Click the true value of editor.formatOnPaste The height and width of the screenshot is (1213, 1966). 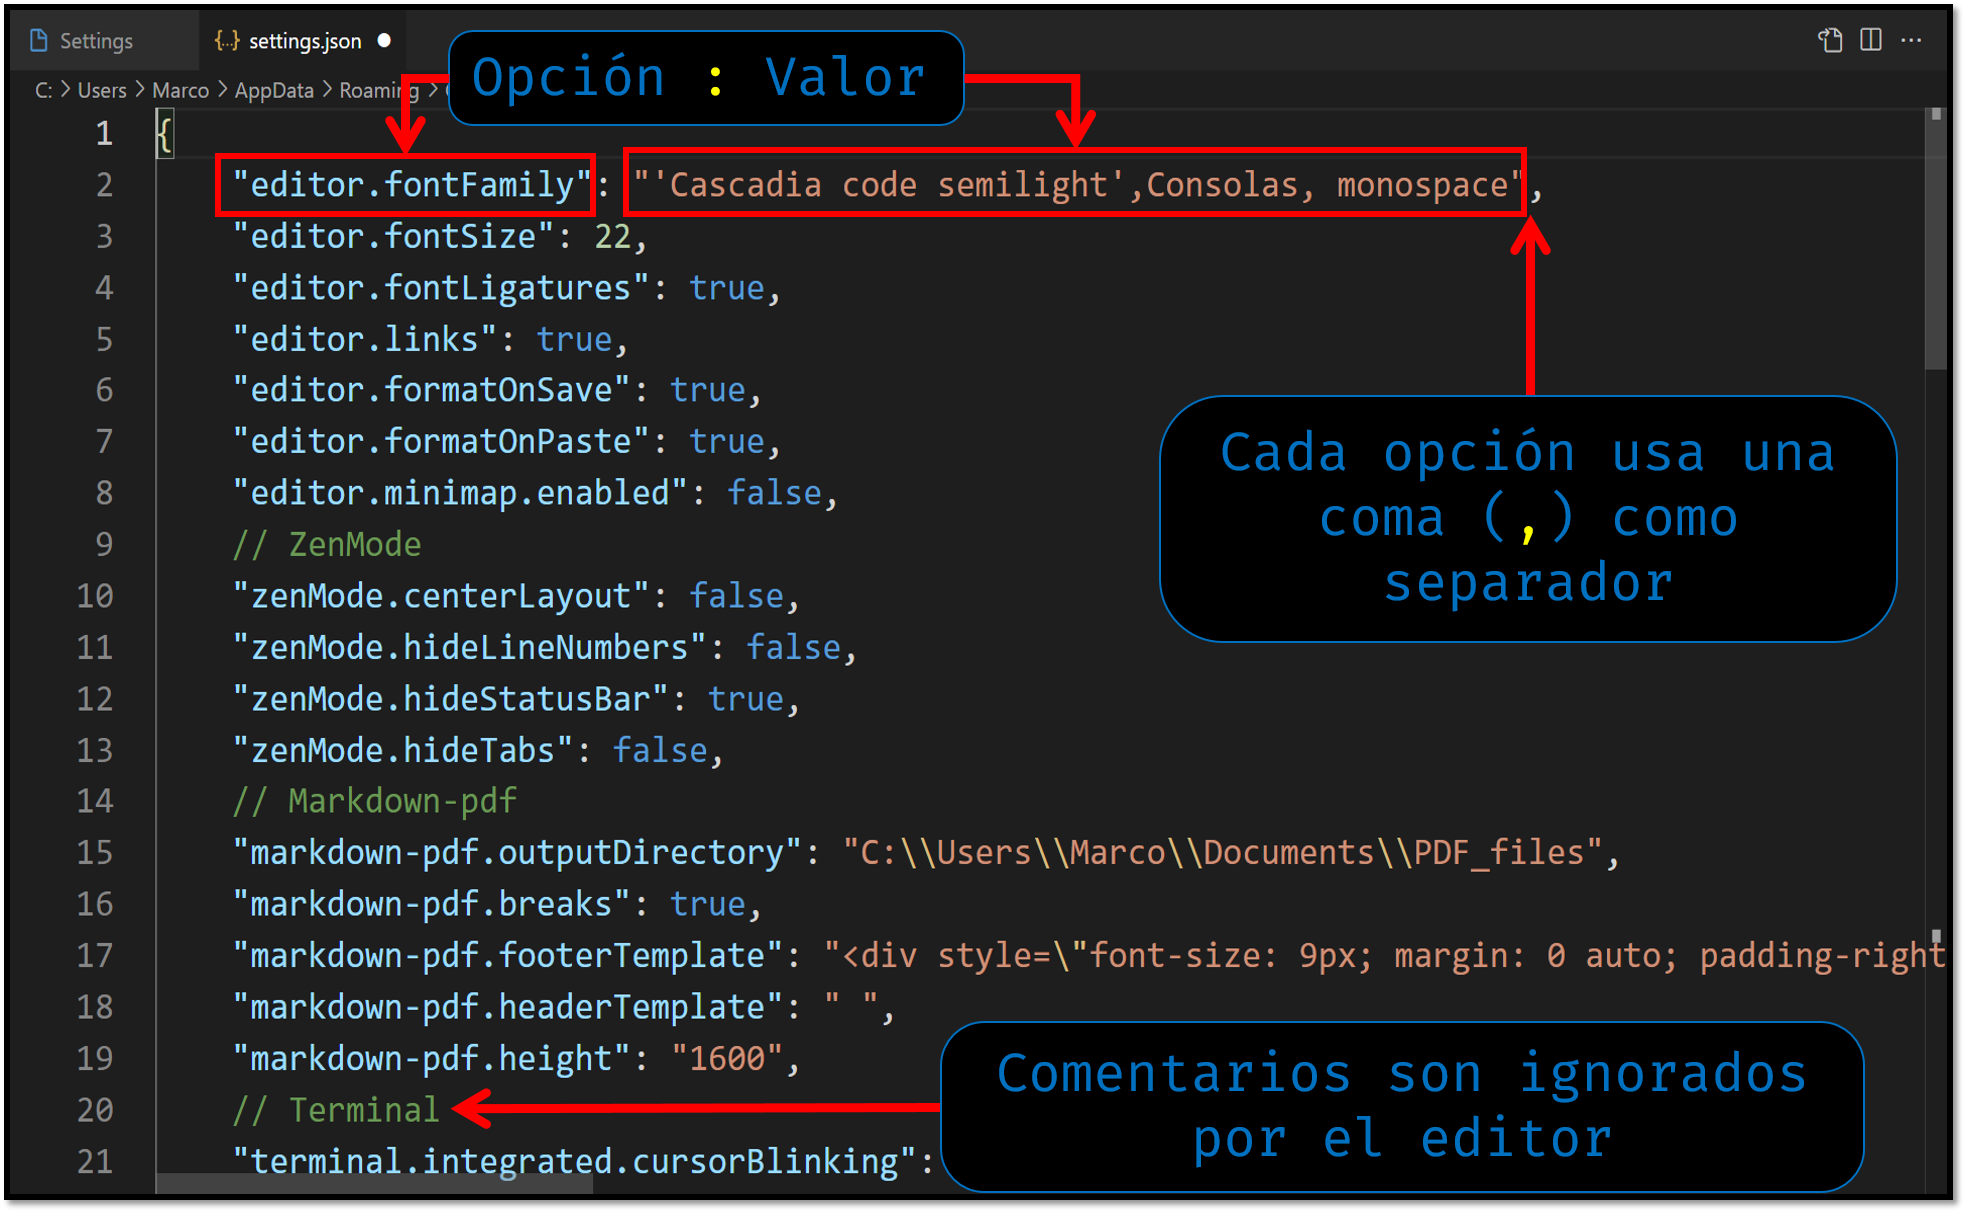pos(726,442)
